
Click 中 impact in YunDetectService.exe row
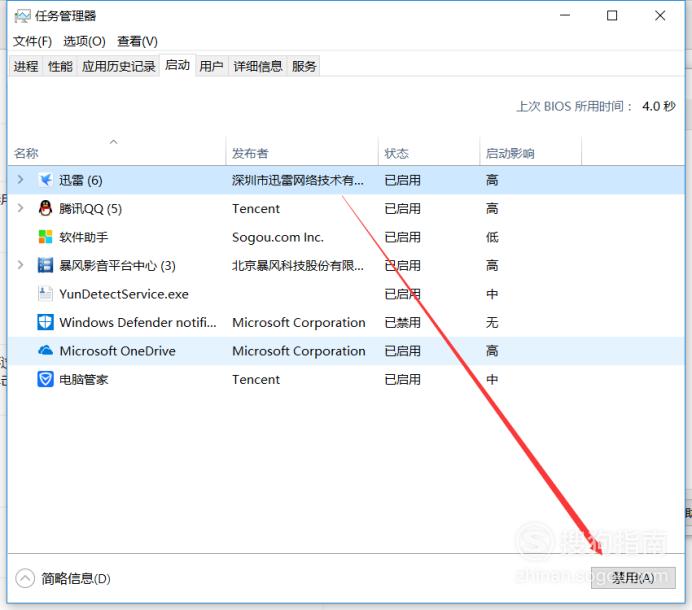coord(492,294)
